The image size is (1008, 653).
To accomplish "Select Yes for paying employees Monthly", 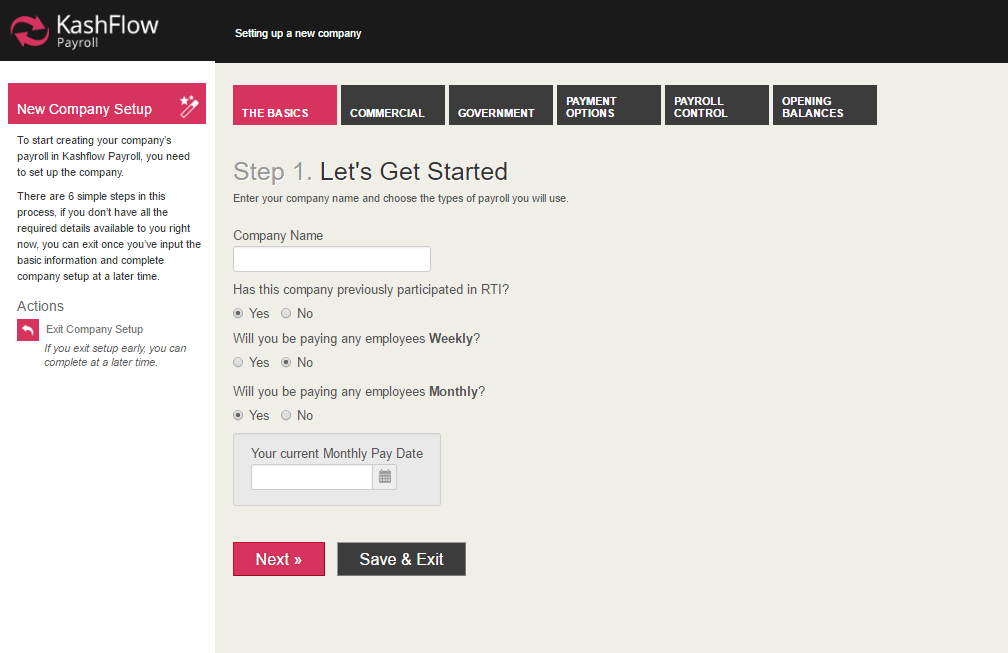I will (238, 415).
